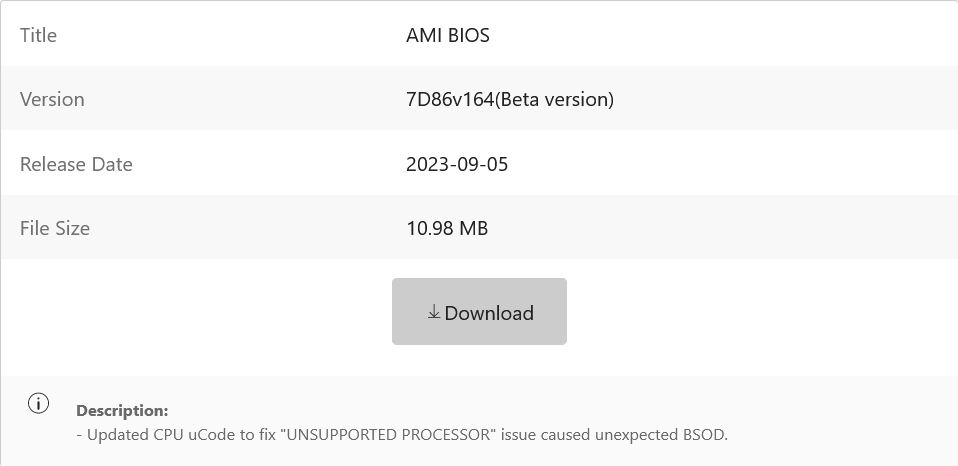Select the AMI BIOS title text

(x=448, y=36)
